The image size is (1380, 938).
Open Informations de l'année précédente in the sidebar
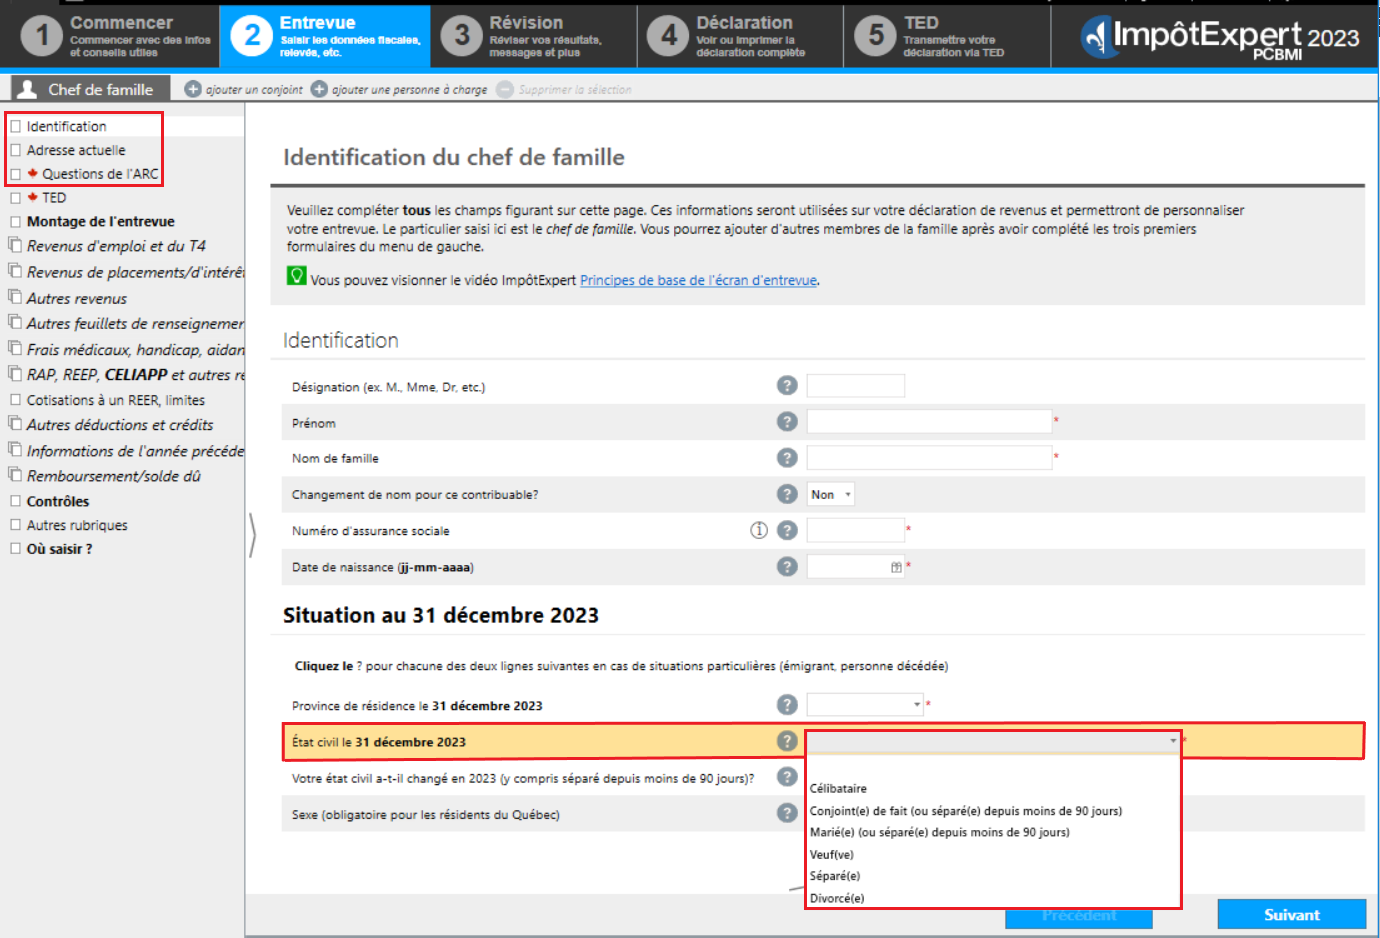135,451
